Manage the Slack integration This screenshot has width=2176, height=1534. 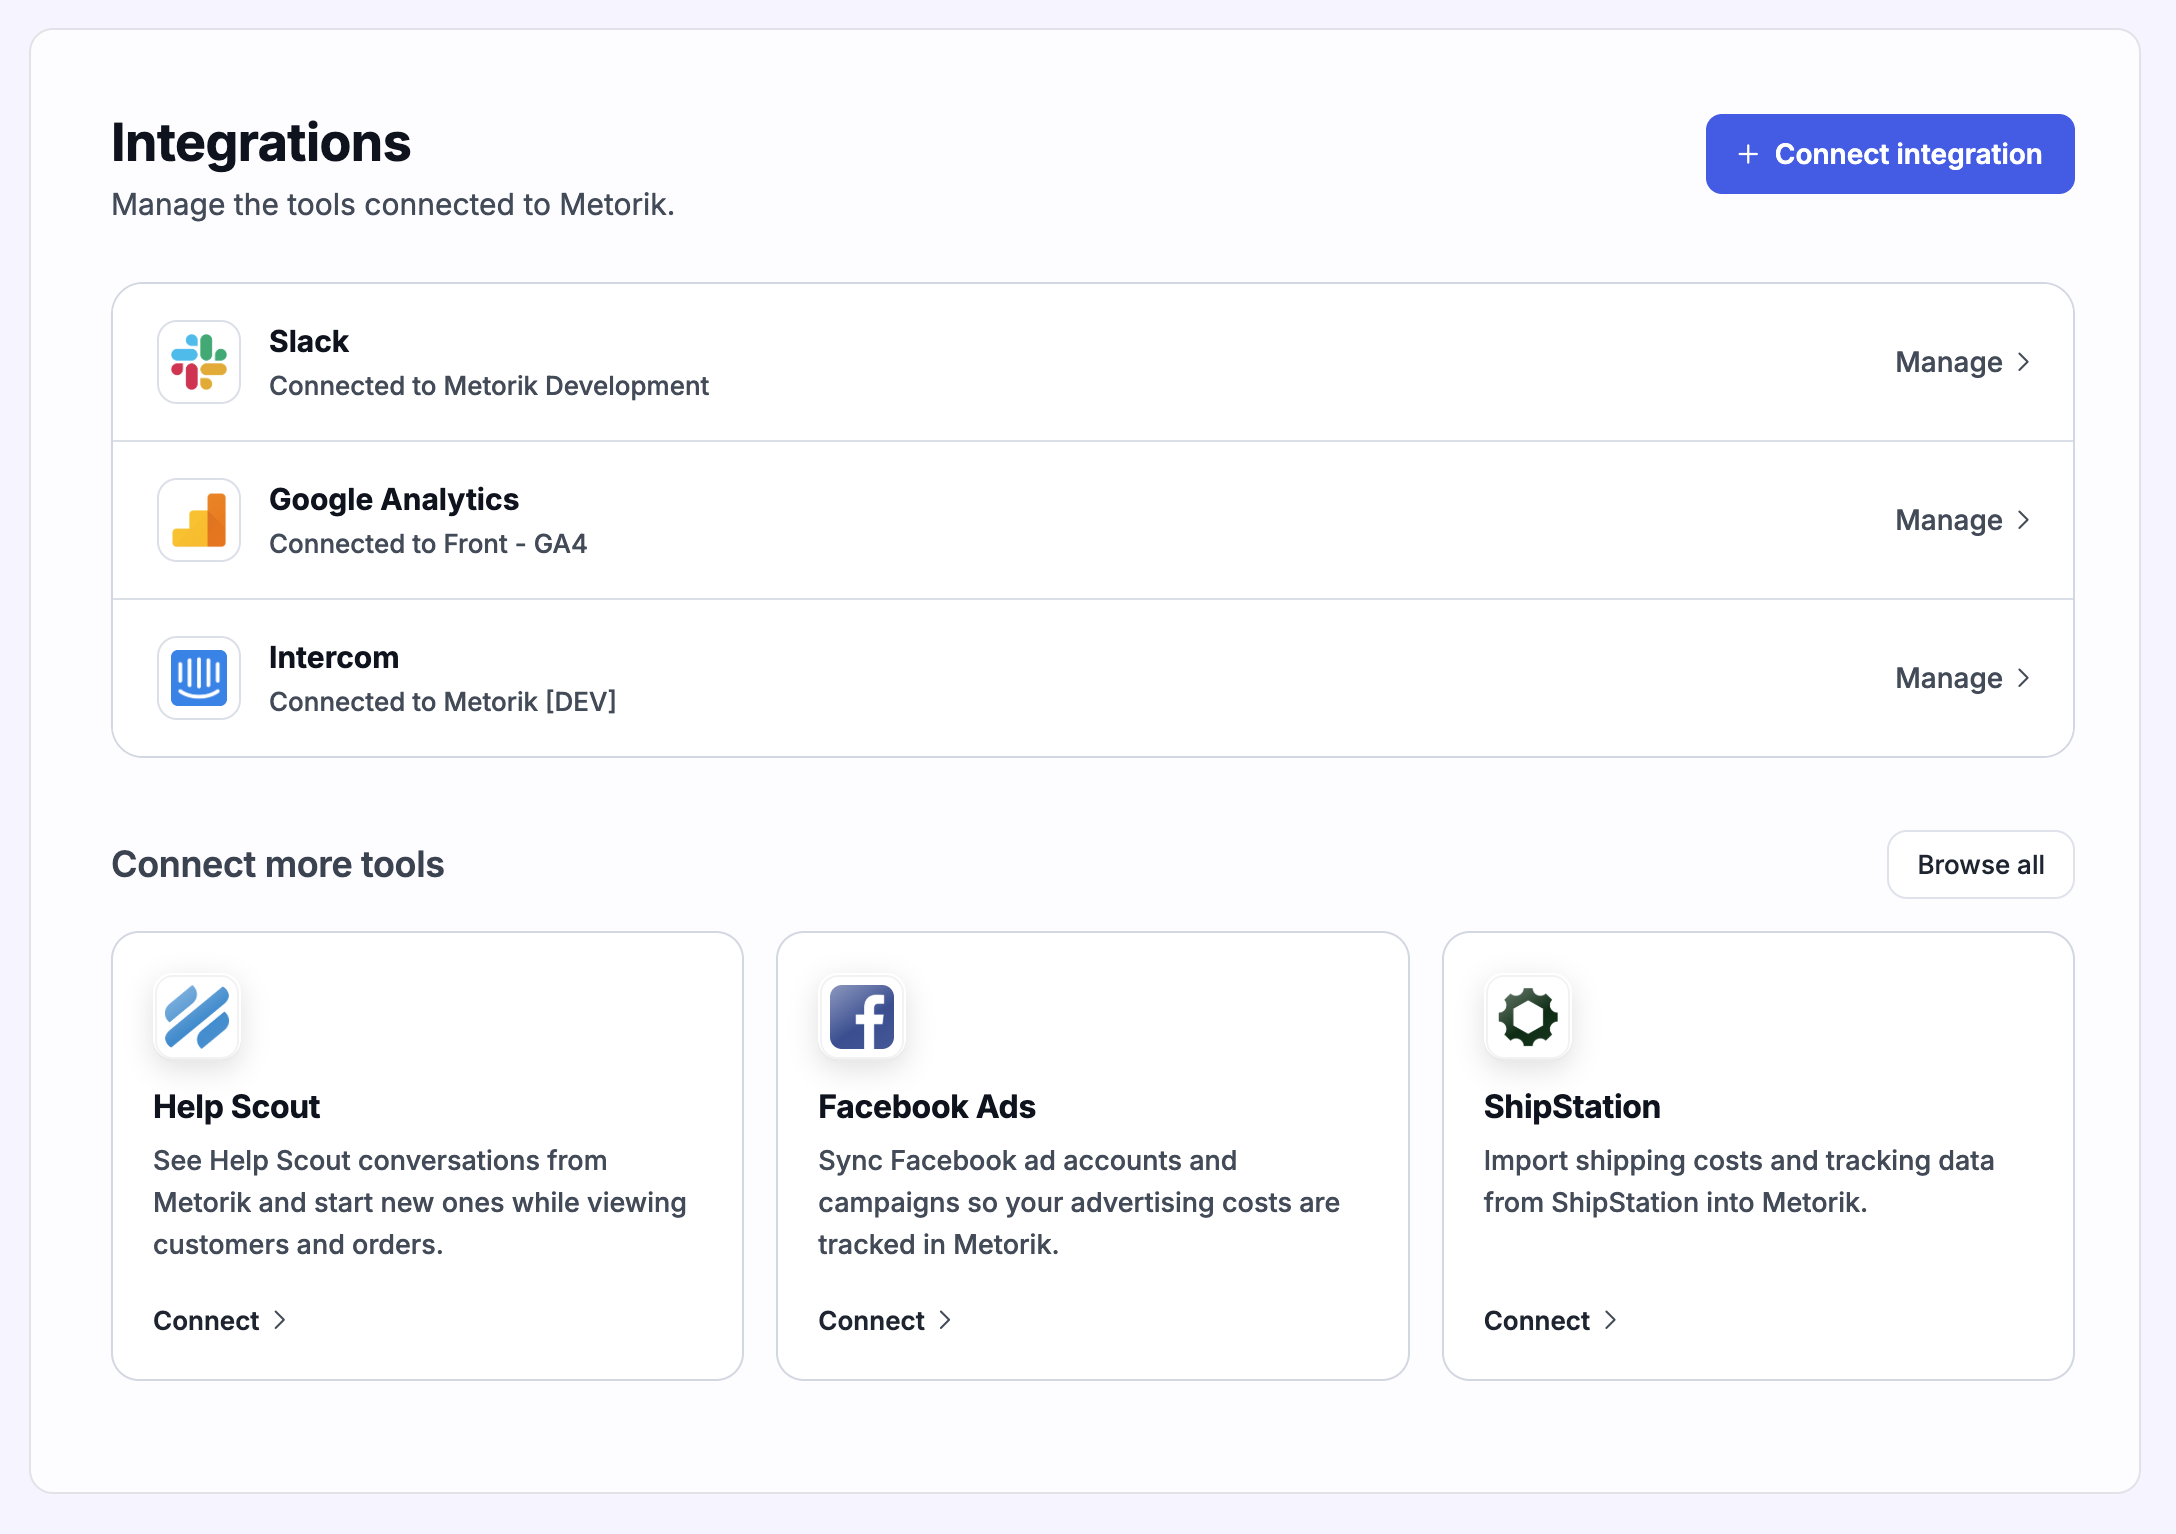(1962, 362)
